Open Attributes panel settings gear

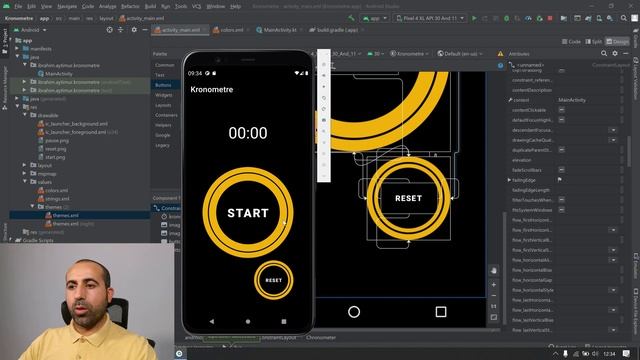pos(615,53)
